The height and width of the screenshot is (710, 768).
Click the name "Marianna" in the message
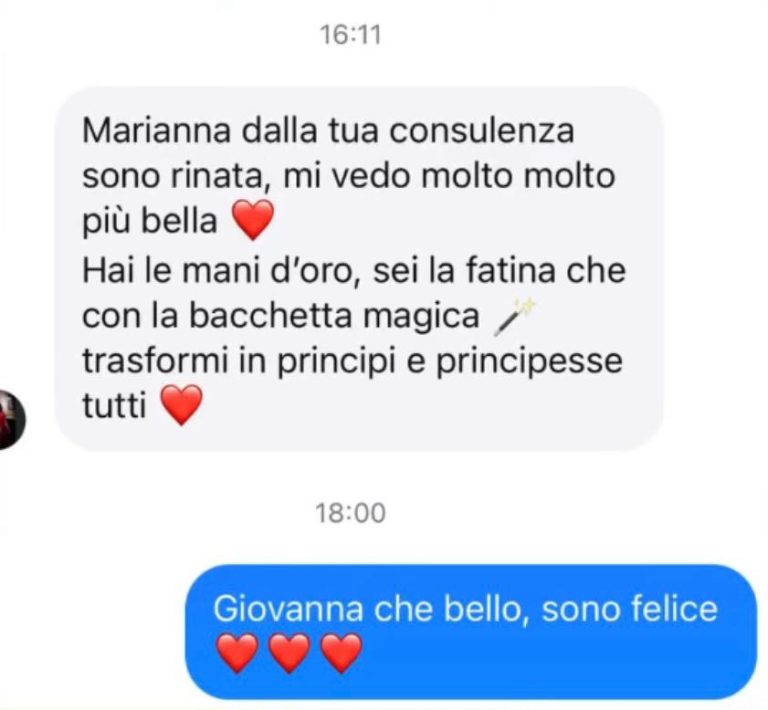tap(157, 131)
